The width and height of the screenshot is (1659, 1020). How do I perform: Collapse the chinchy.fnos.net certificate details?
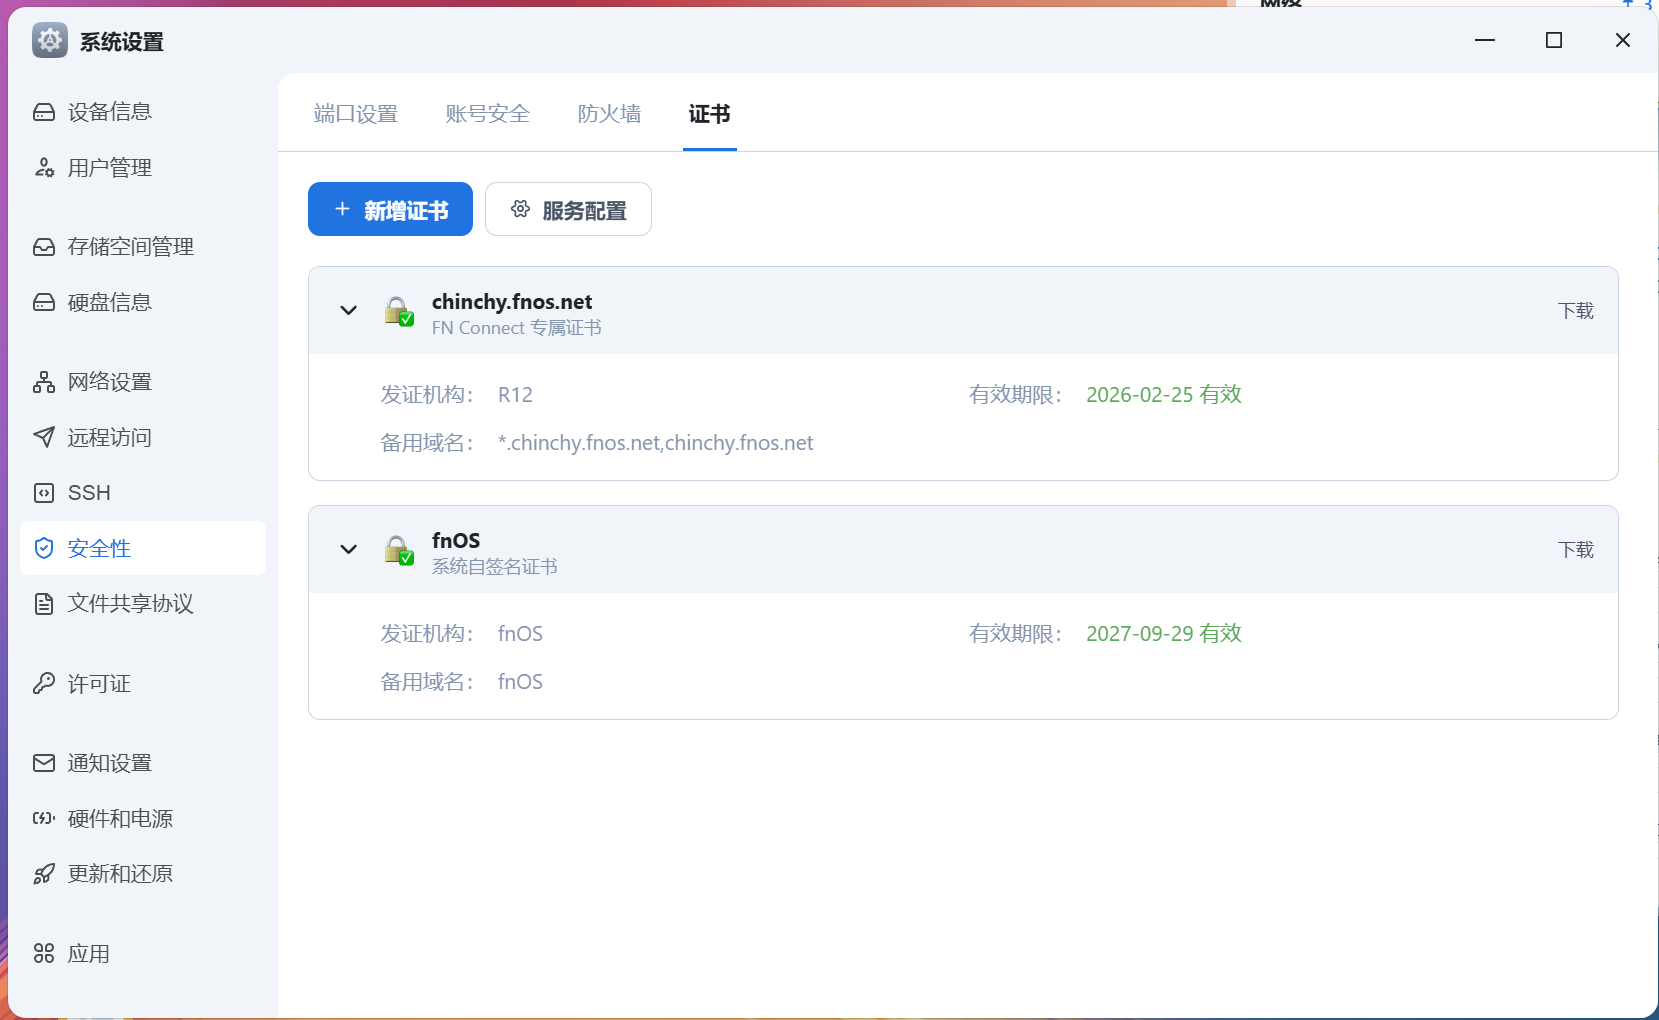click(348, 311)
